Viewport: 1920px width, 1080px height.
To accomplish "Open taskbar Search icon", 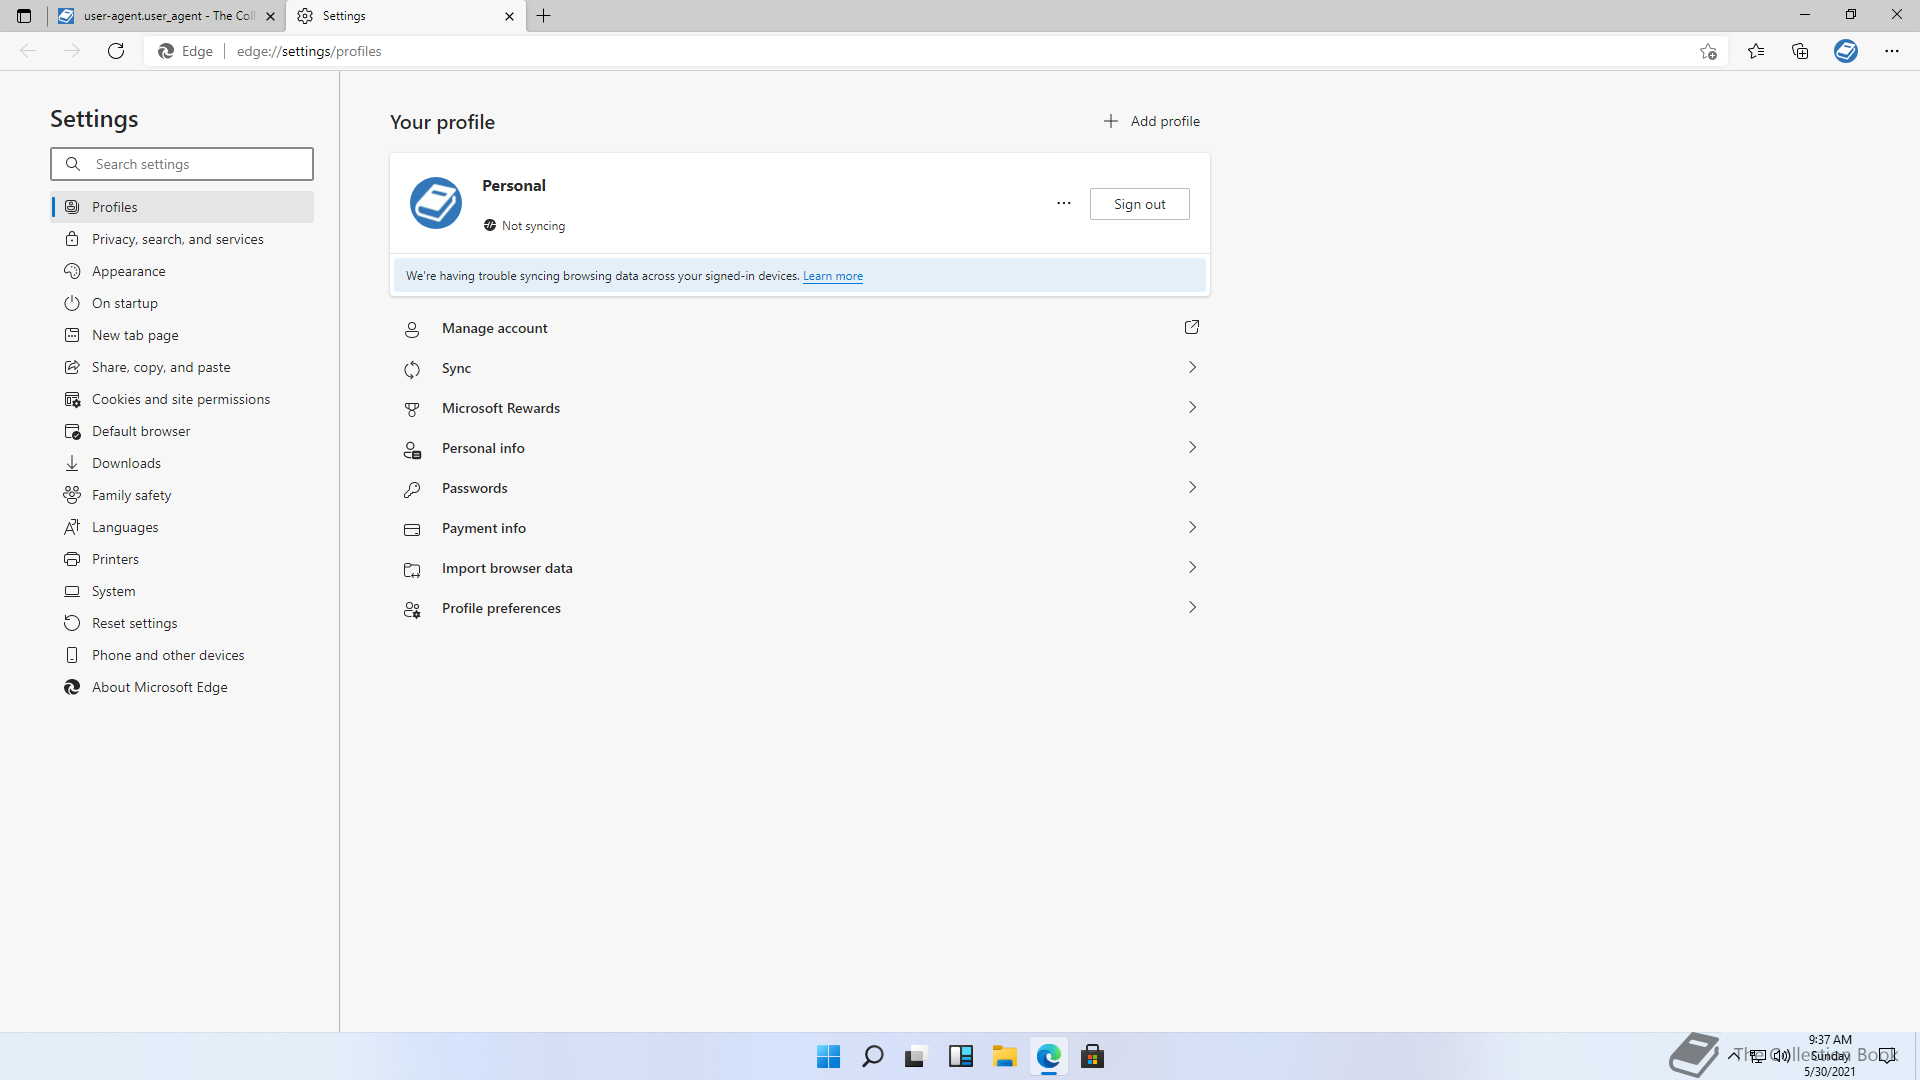I will [x=872, y=1056].
